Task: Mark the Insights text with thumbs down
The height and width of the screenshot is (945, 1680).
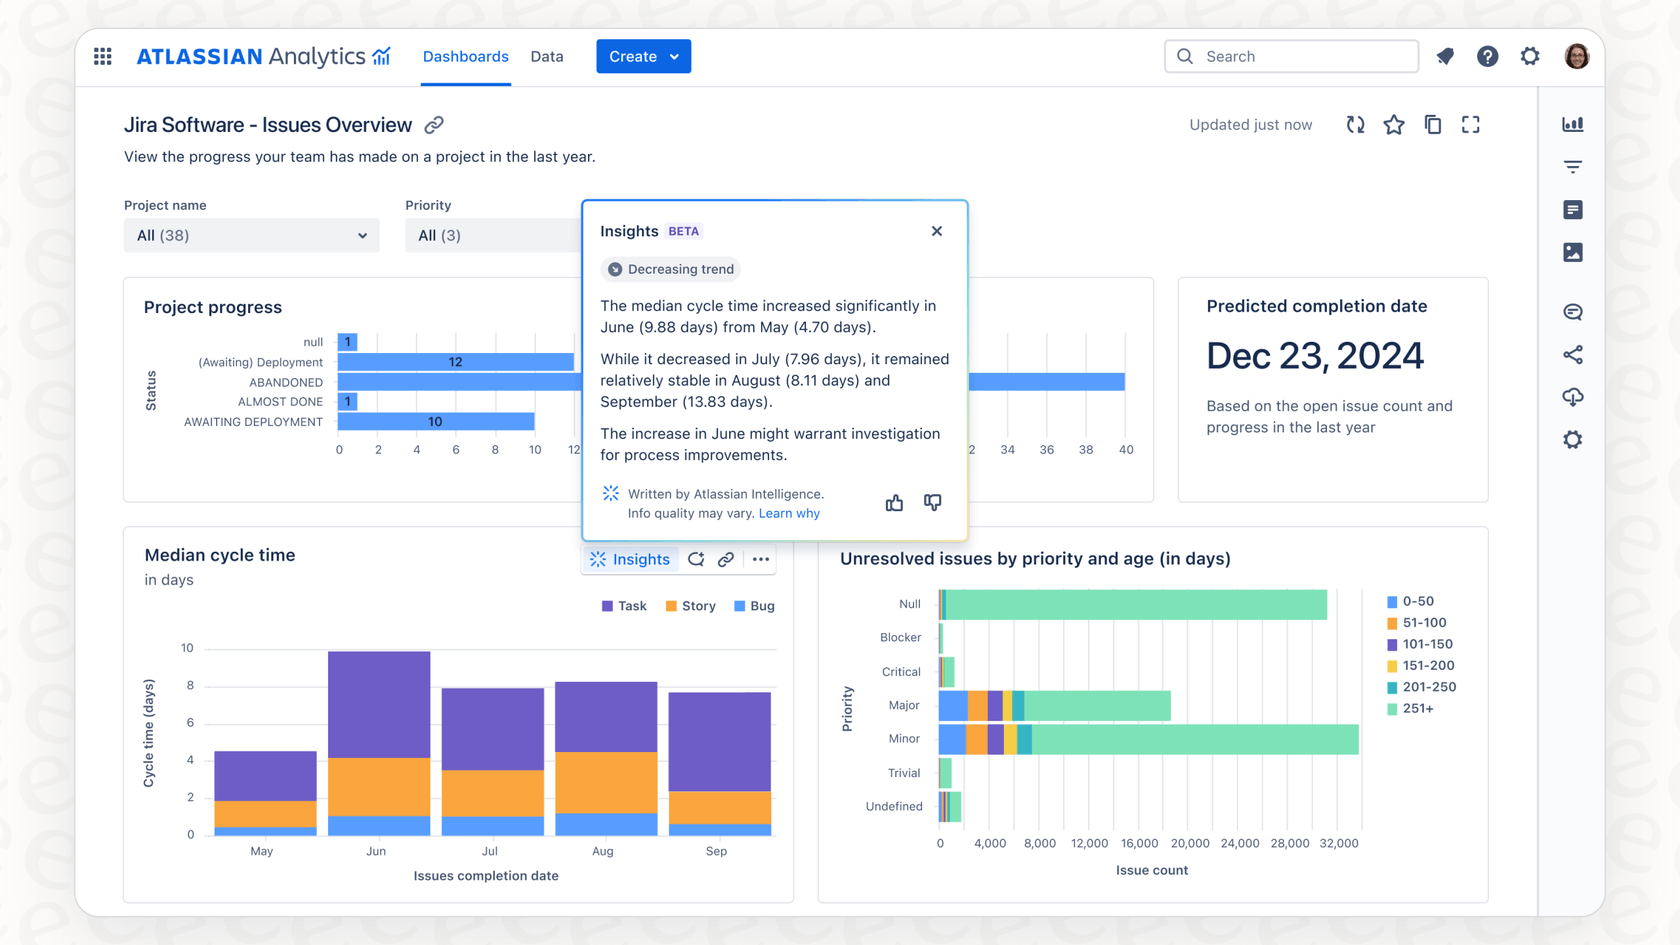Action: 932,502
